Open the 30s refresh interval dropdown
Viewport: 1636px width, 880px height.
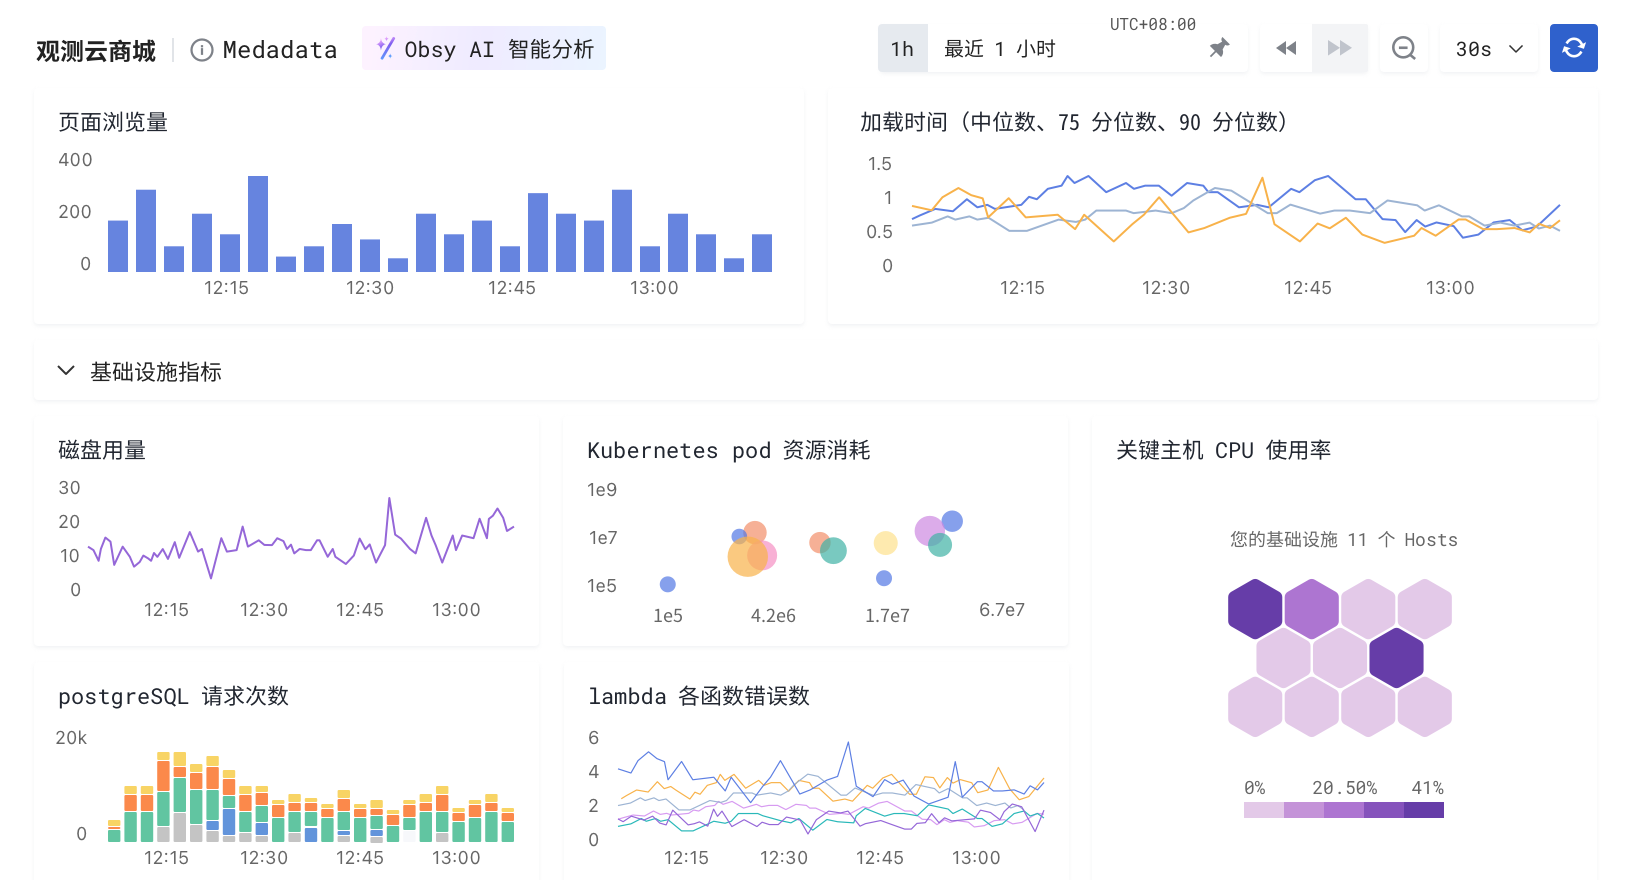click(x=1488, y=49)
